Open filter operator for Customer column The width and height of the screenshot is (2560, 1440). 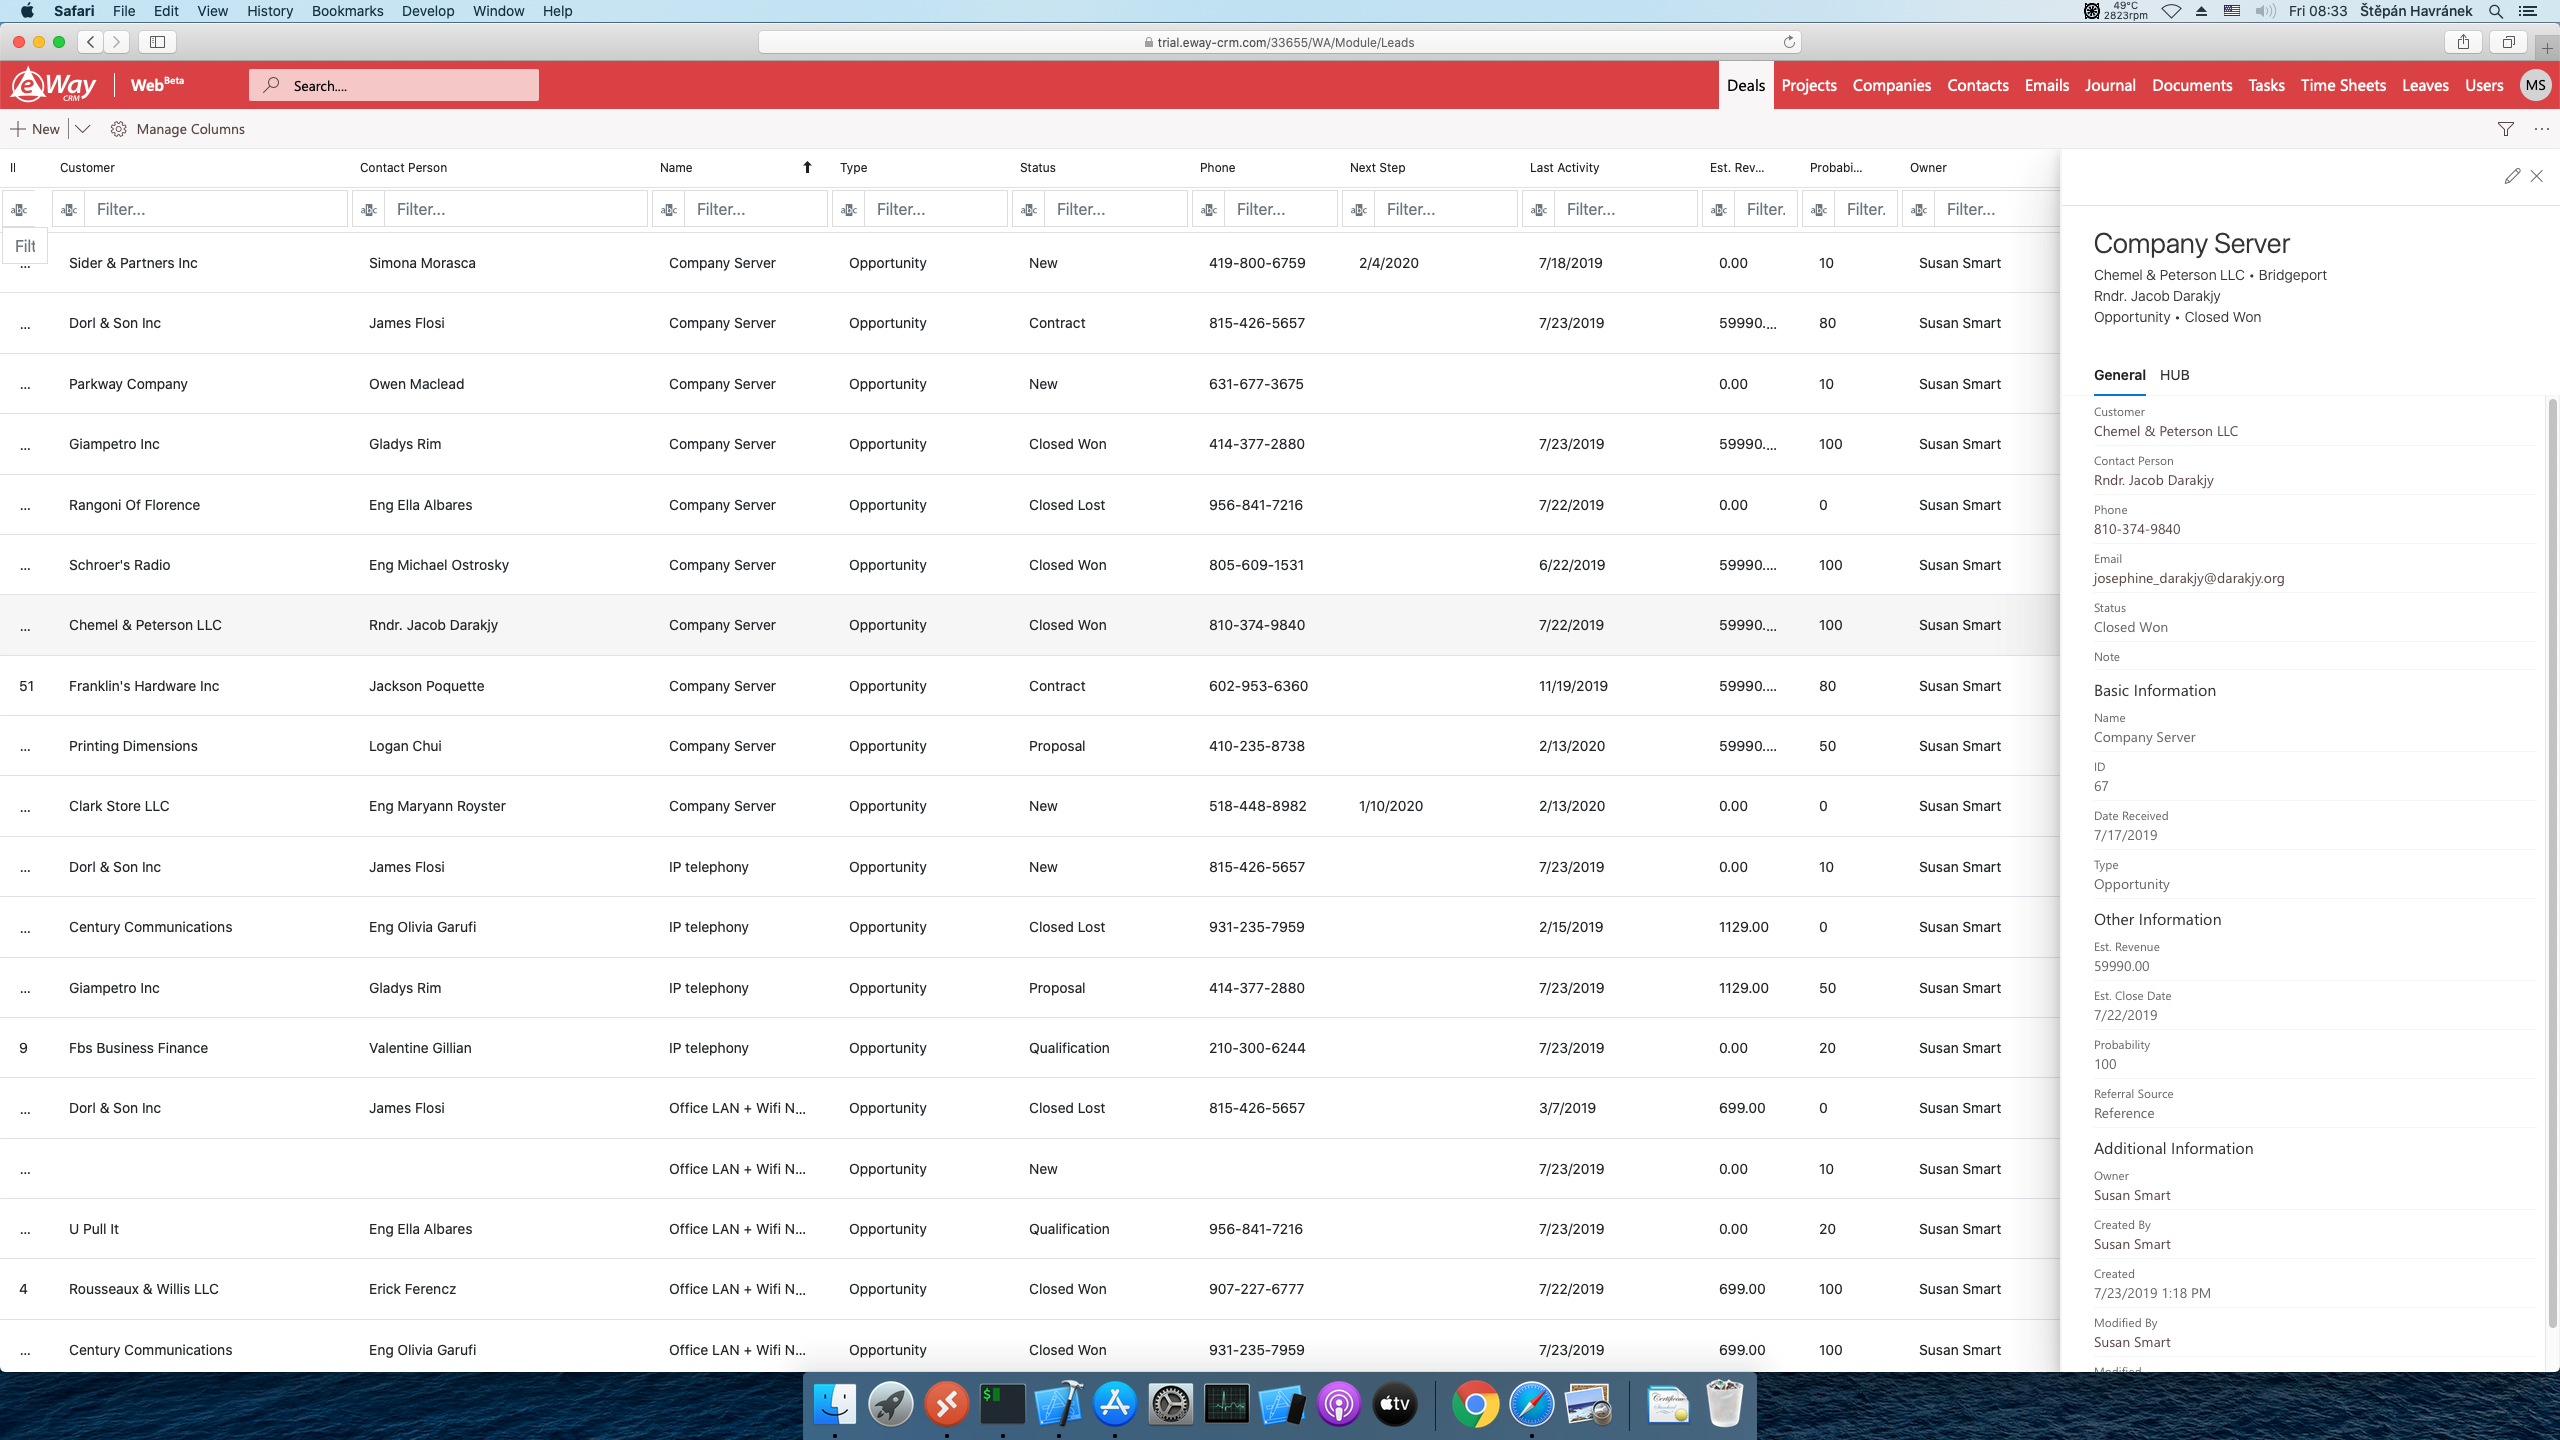click(x=69, y=210)
